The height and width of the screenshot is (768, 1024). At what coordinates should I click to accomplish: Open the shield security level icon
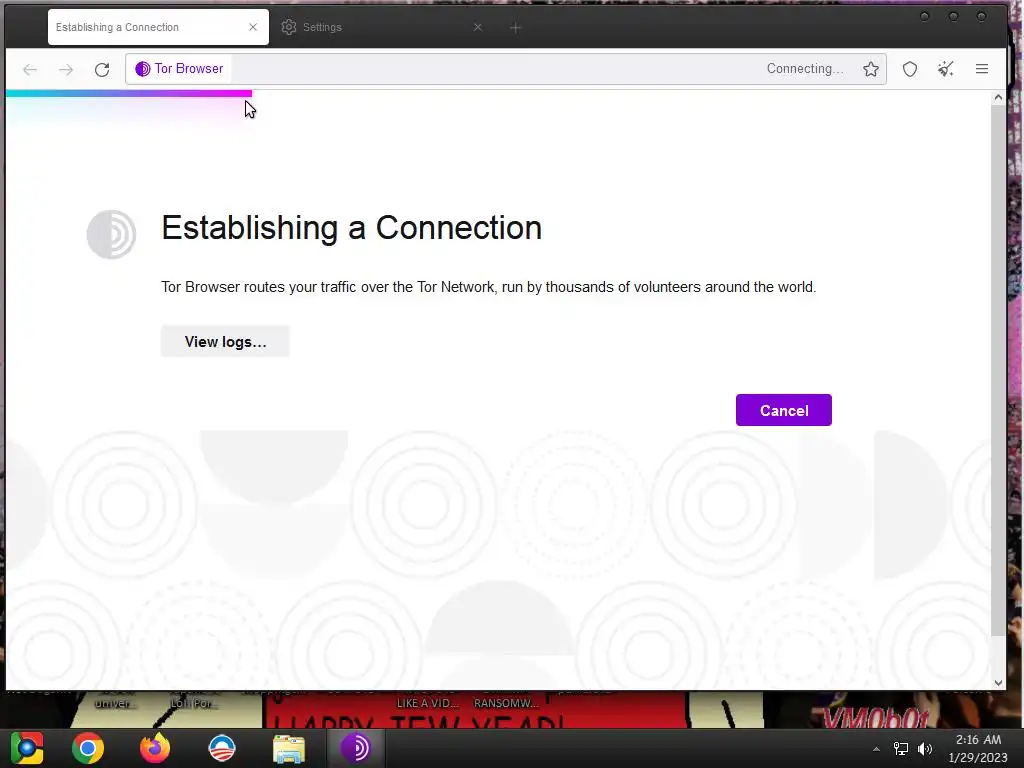910,69
